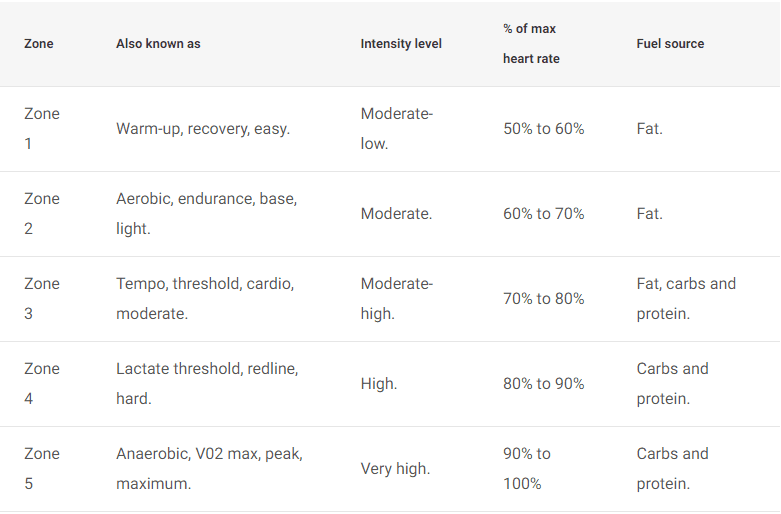Screen dimensions: 781x514
Task: Select the Zone 3 cell
Action: coord(42,299)
